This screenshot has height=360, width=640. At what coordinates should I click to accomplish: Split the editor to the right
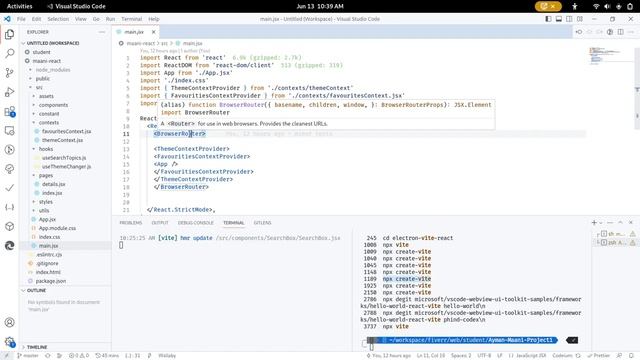tap(620, 32)
